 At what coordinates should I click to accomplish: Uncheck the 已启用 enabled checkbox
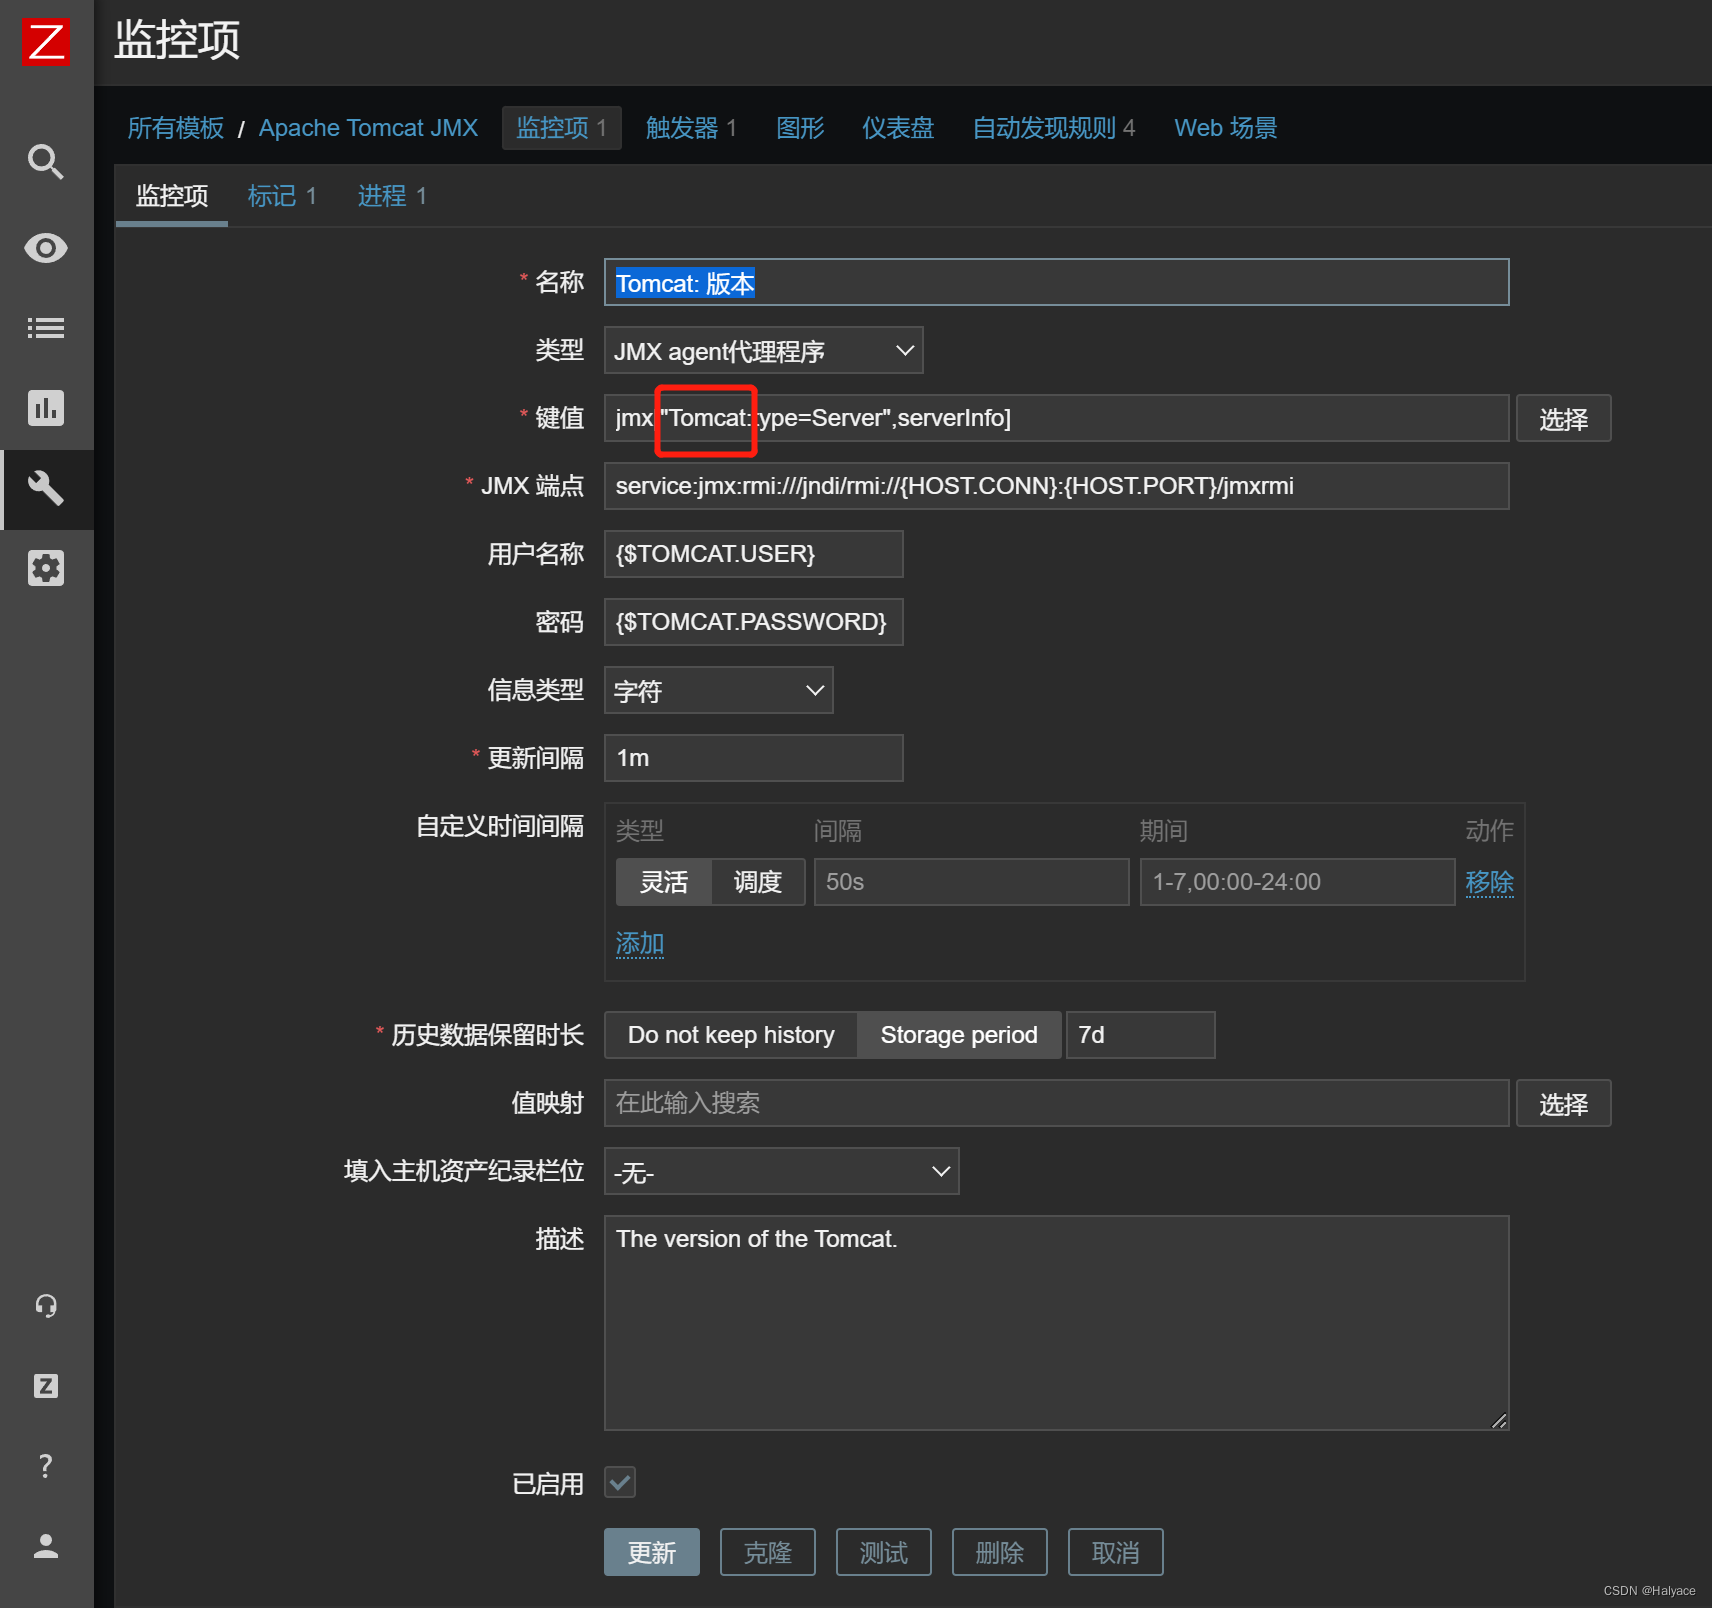[x=620, y=1482]
